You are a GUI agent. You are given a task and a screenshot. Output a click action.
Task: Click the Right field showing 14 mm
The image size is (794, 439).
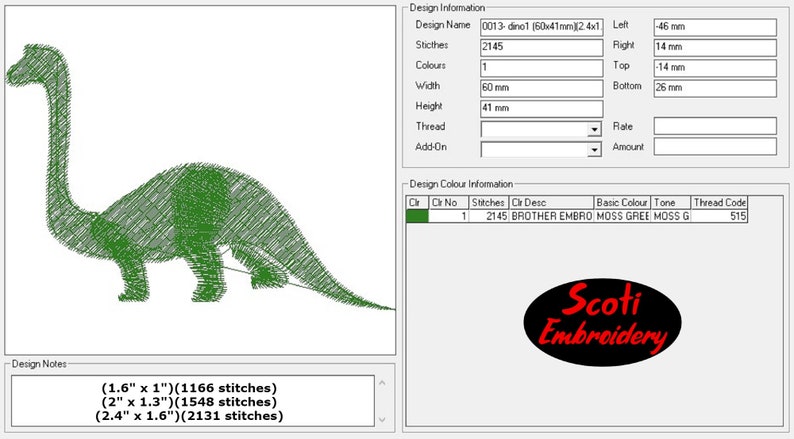(x=714, y=47)
